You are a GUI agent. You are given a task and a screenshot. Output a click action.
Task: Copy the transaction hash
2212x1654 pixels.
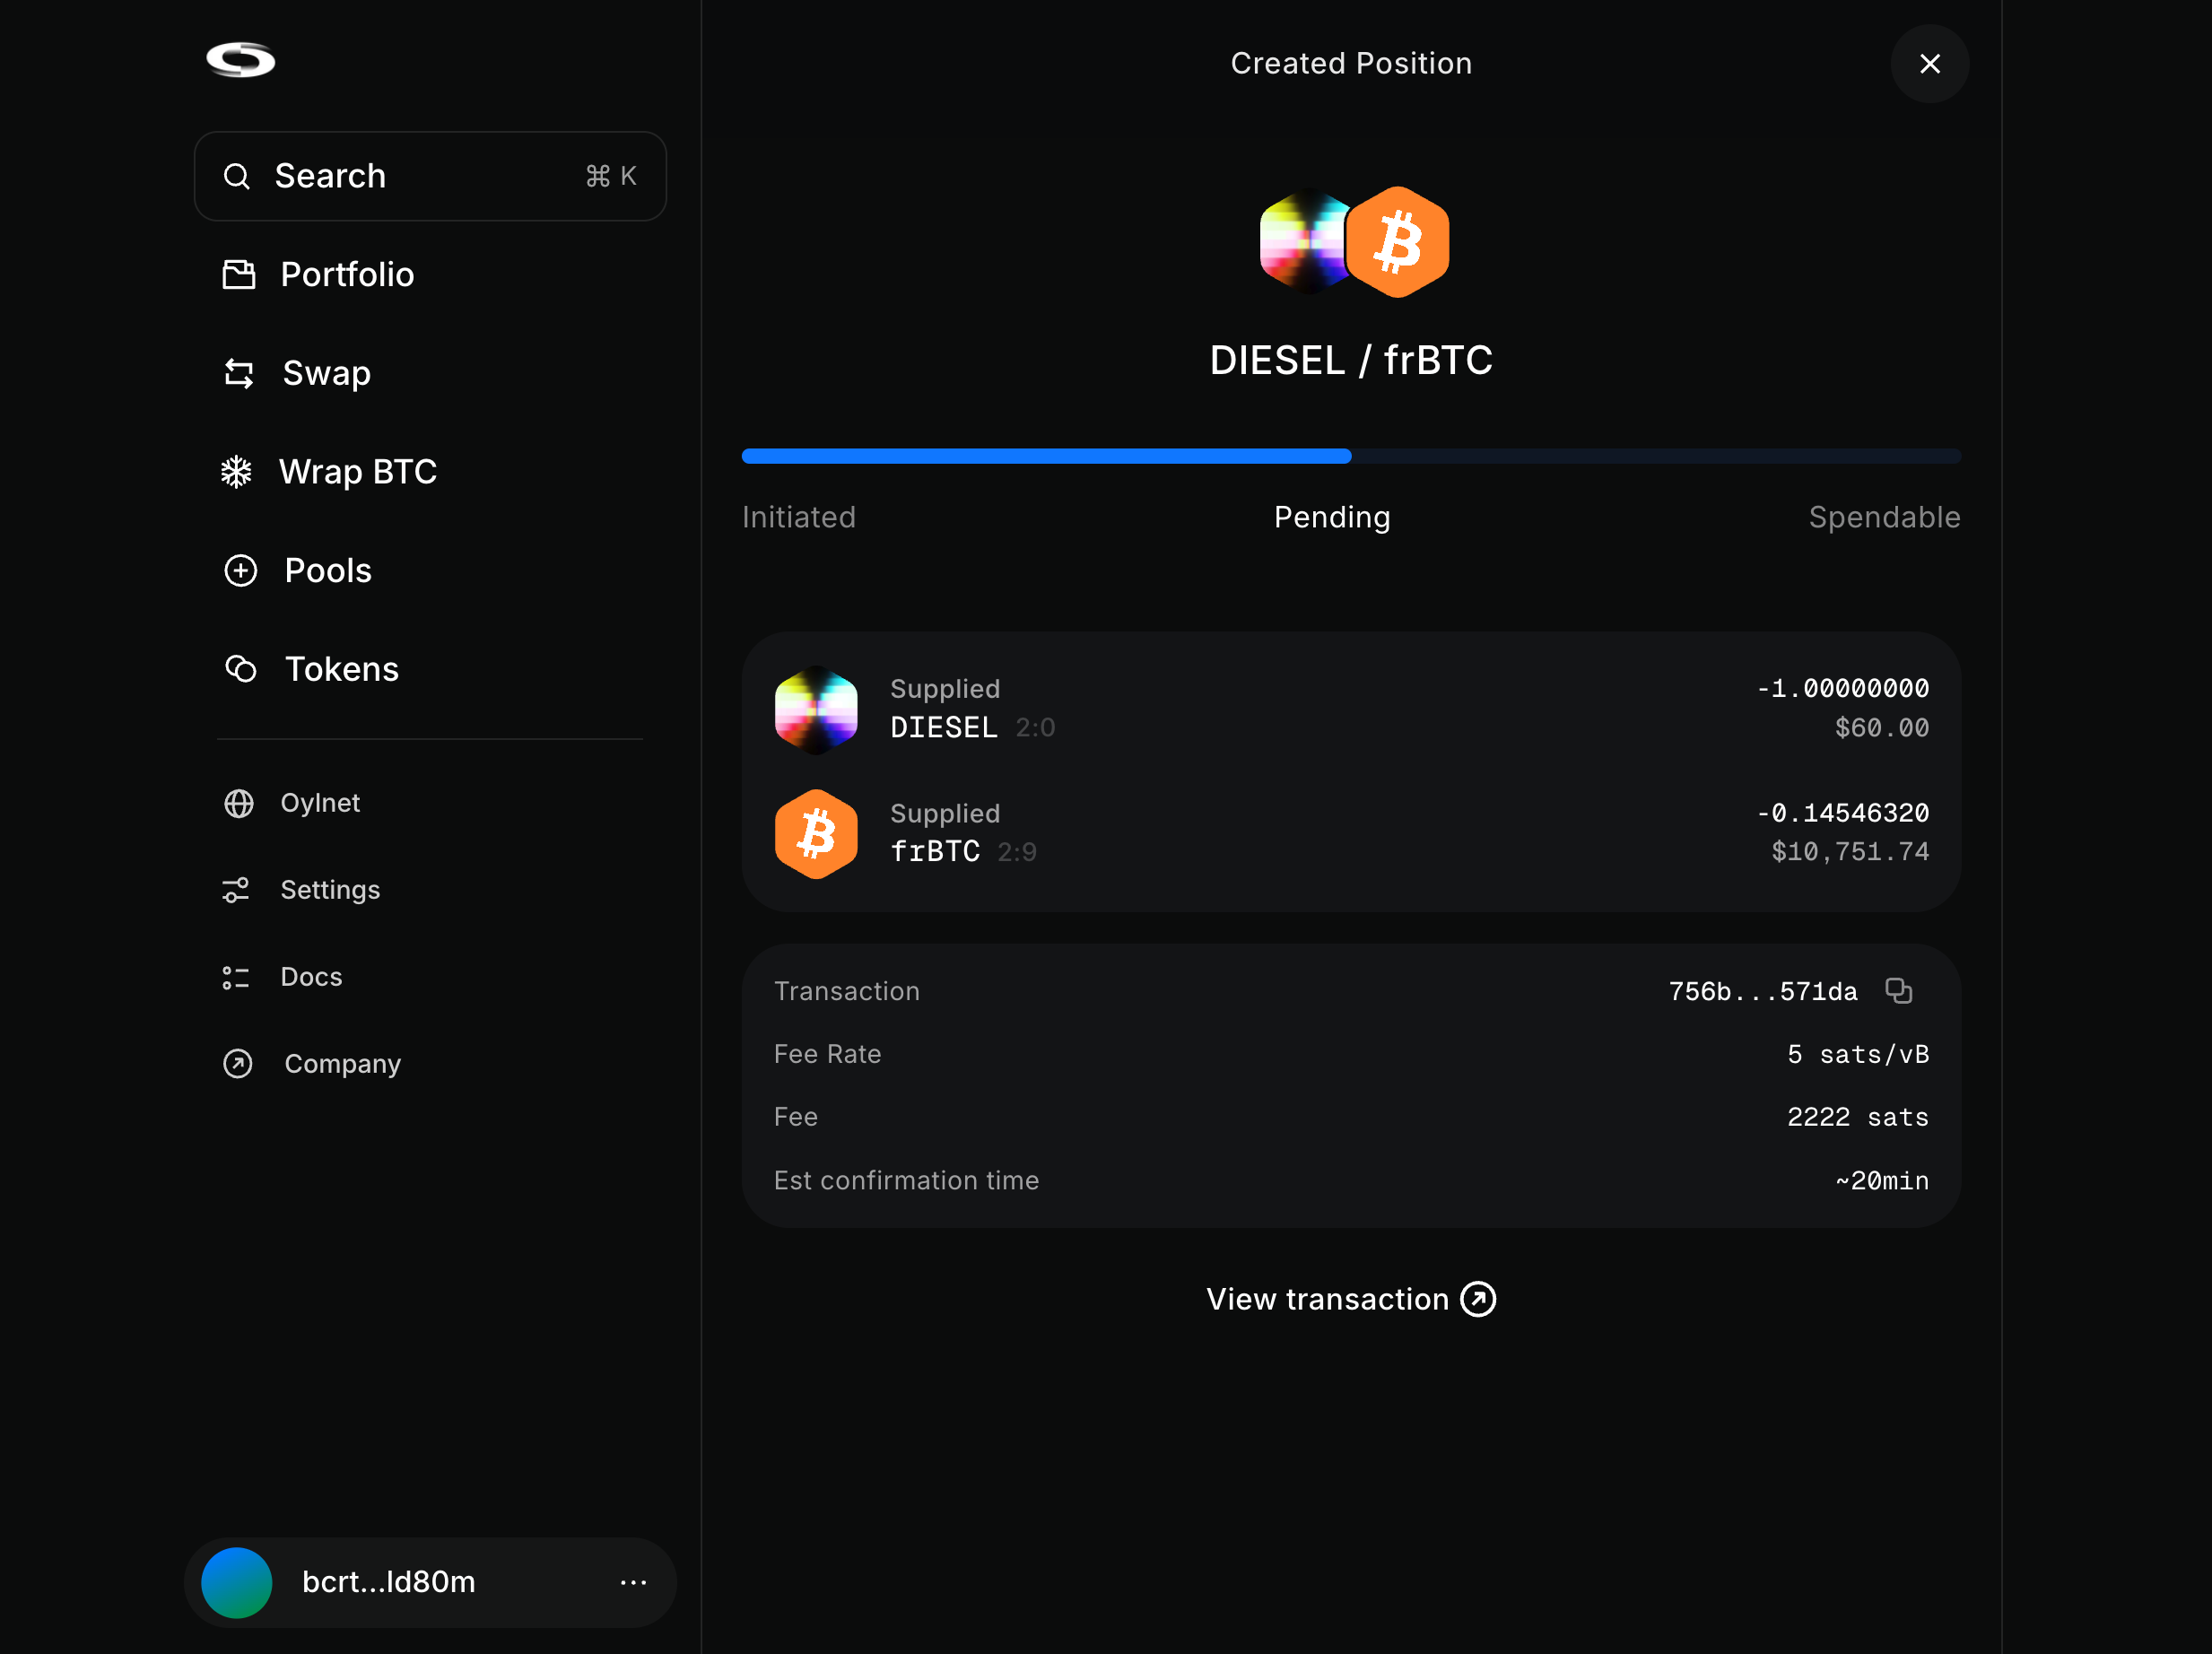1898,991
